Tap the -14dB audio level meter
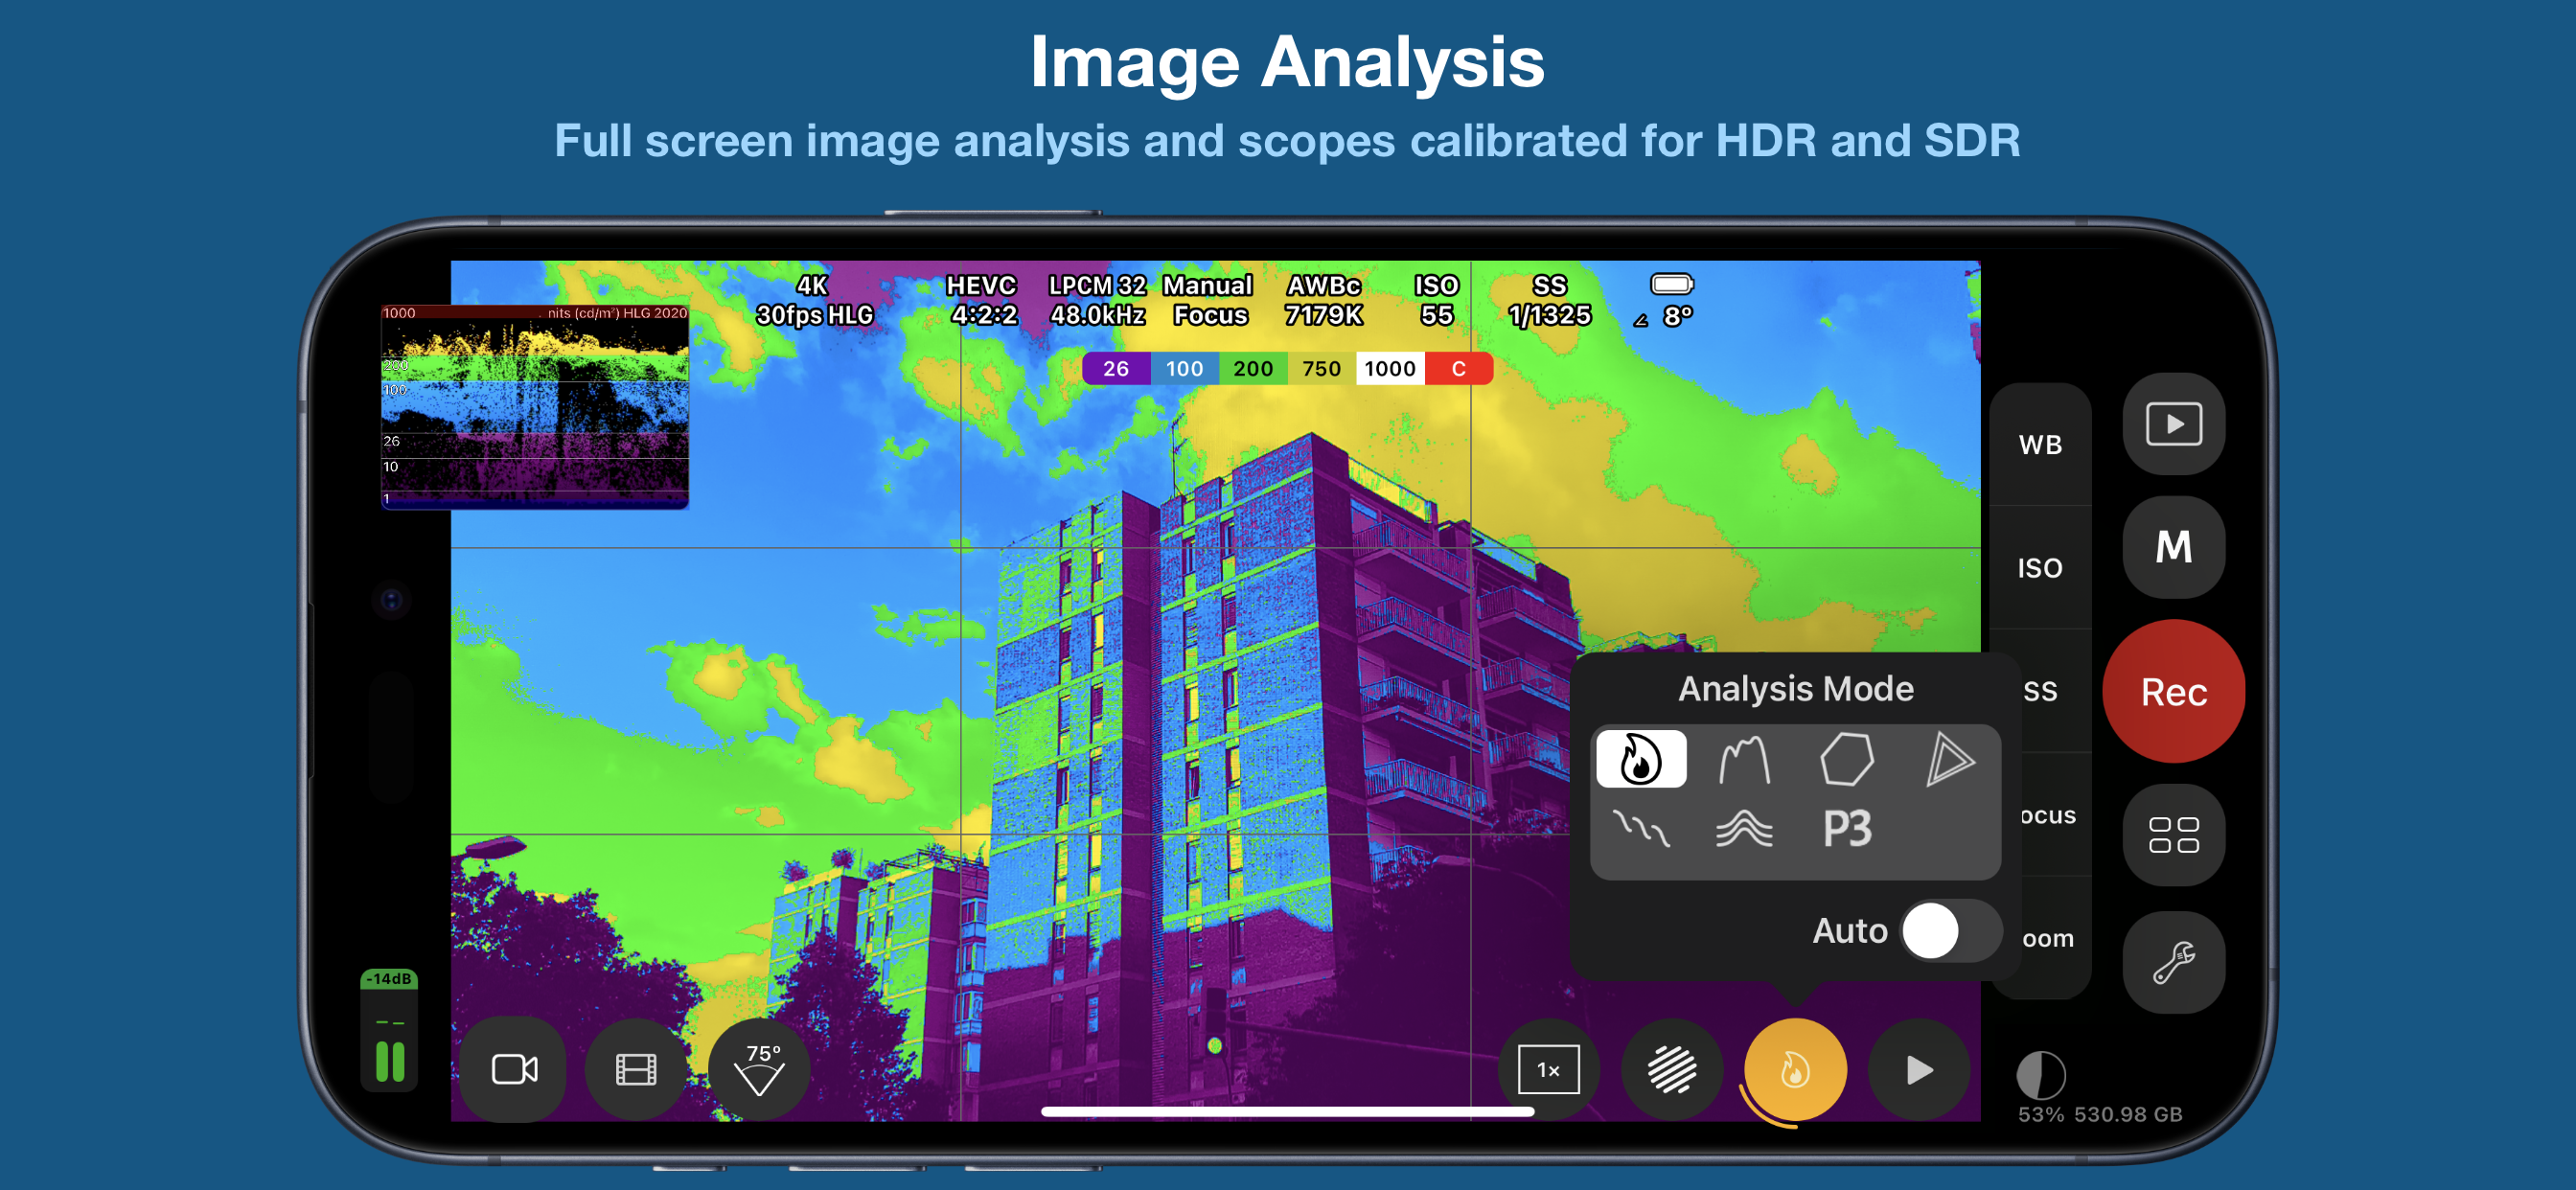The image size is (2576, 1190). coord(389,1030)
